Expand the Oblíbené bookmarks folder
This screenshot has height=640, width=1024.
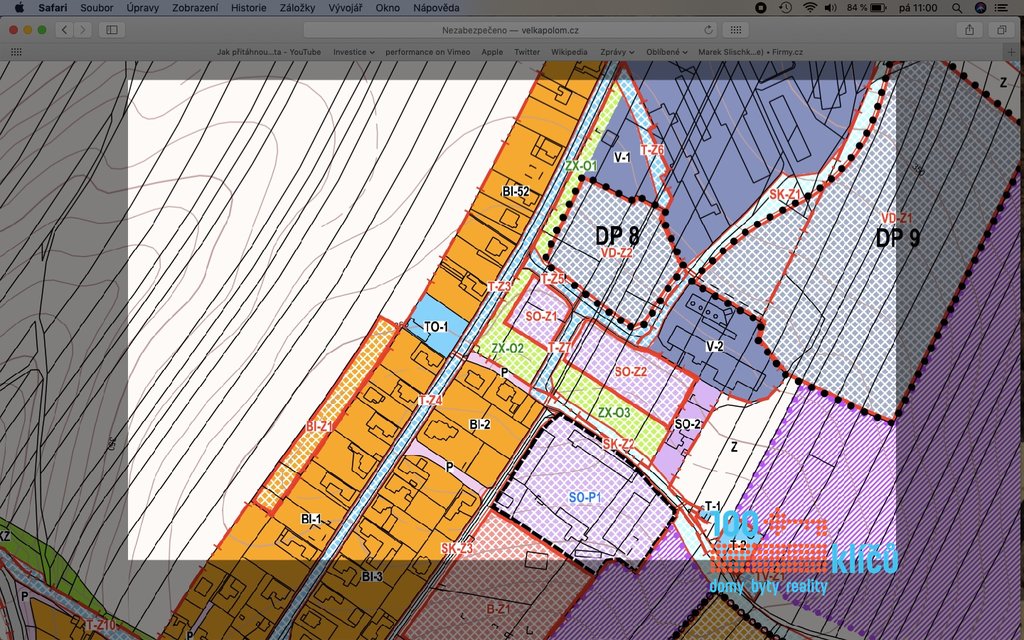coord(667,52)
